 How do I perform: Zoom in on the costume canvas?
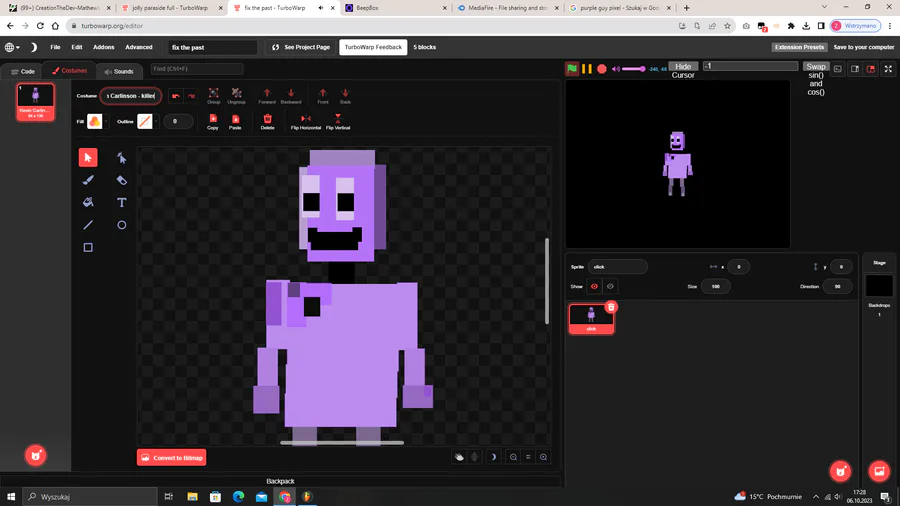544,457
